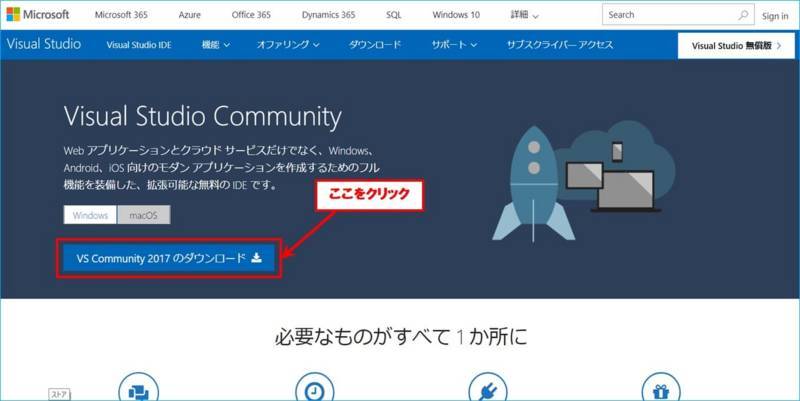
Task: Click the devices circle icon below heading
Action: click(138, 389)
